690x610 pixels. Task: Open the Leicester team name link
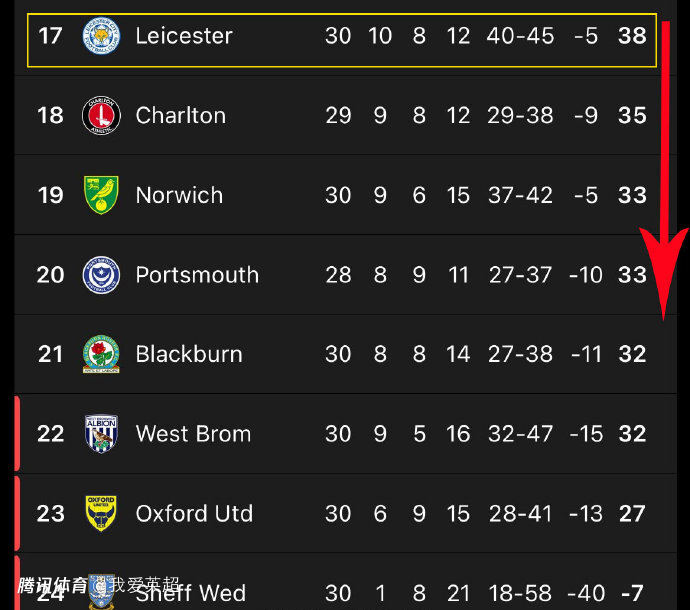click(x=184, y=36)
